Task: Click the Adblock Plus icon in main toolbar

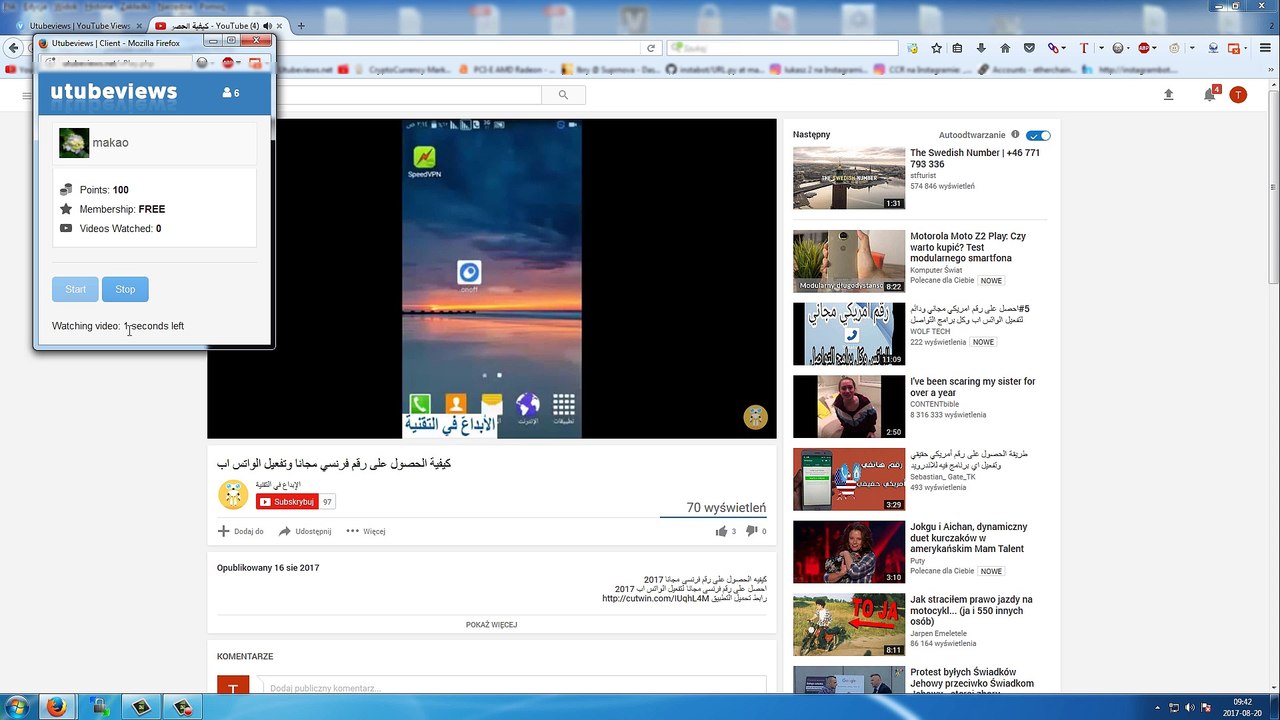Action: (x=1144, y=48)
